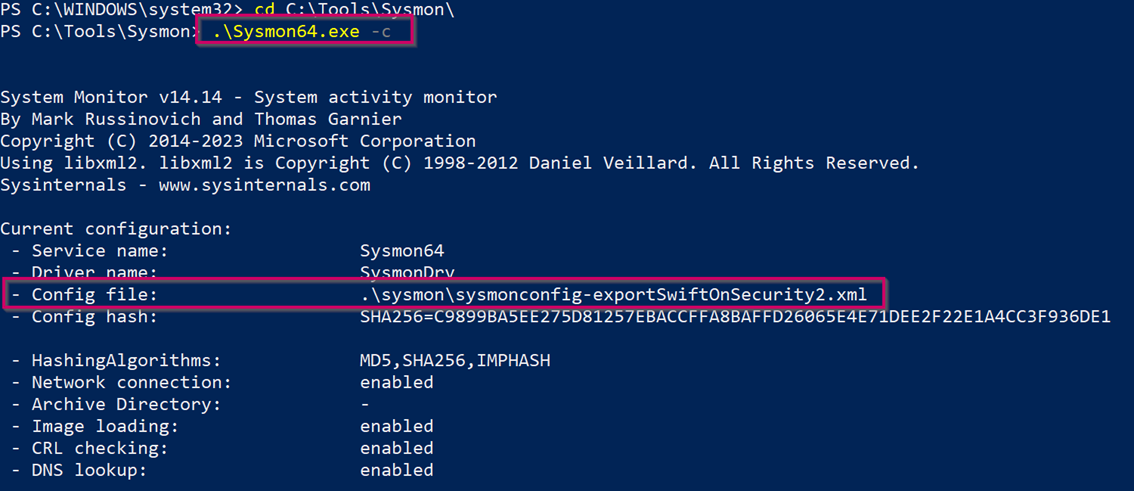Viewport: 1134px width, 491px height.
Task: Click the SHA256 config hash value
Action: tap(735, 317)
